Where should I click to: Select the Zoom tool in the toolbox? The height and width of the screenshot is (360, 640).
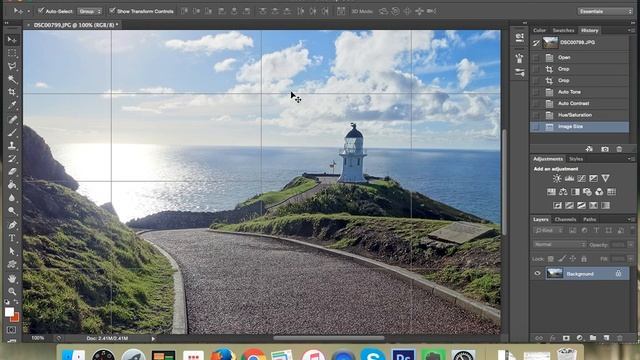[12, 291]
